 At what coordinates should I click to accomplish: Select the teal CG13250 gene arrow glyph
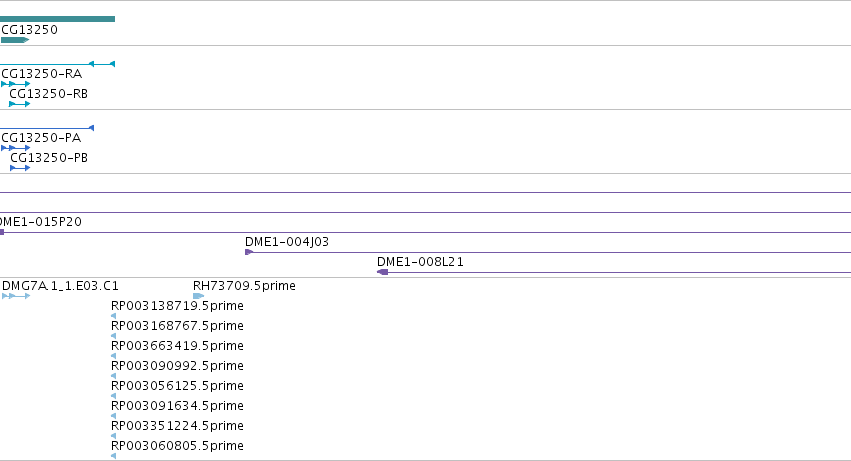click(15, 40)
